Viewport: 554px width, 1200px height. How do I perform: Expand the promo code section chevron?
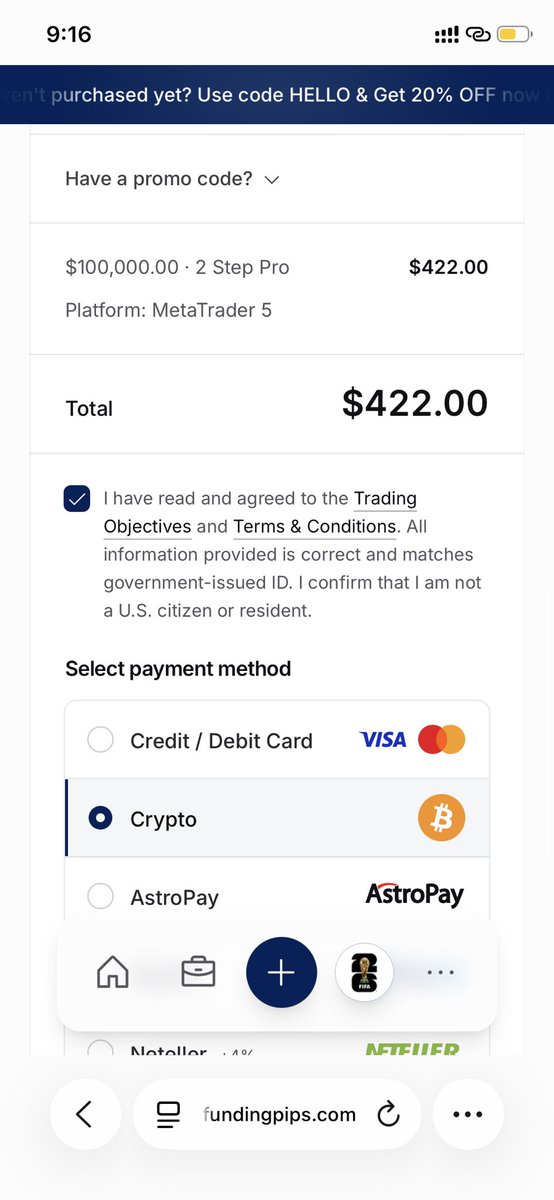point(272,180)
